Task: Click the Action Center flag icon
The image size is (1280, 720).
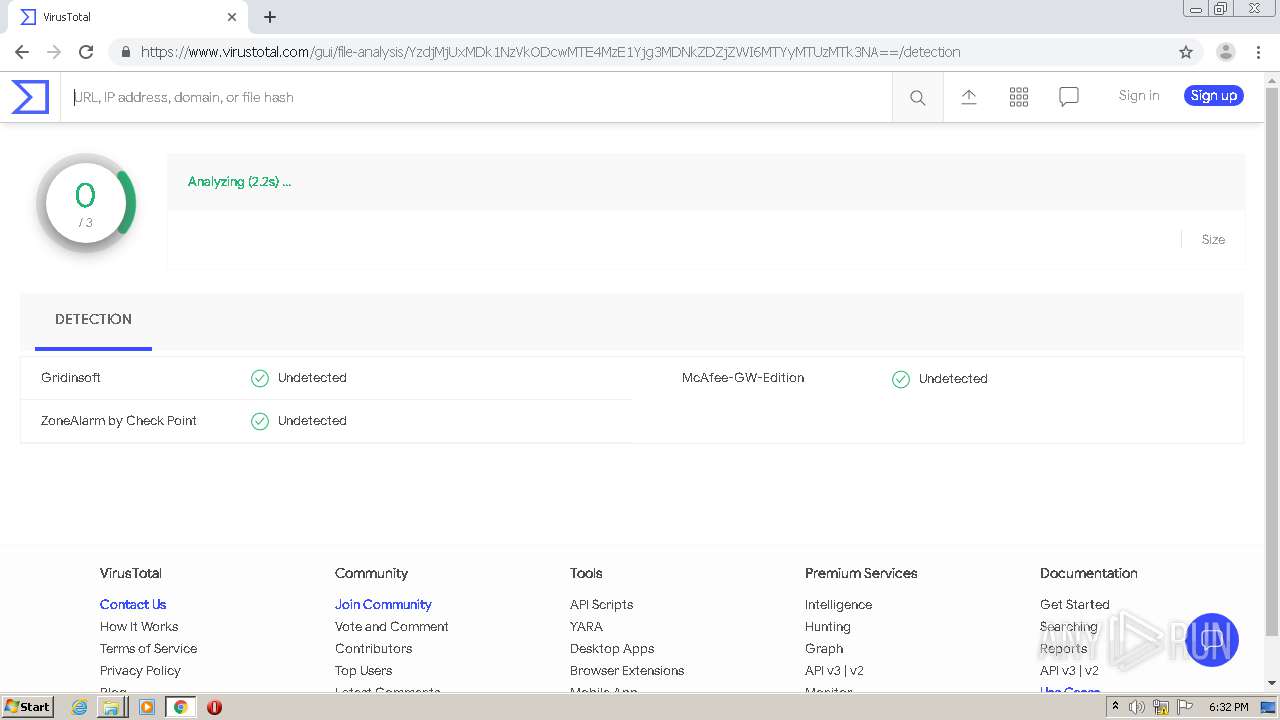Action: [1183, 707]
